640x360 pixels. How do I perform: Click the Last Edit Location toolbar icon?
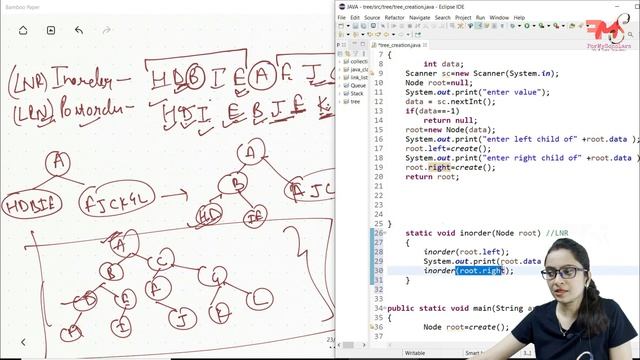(369, 35)
